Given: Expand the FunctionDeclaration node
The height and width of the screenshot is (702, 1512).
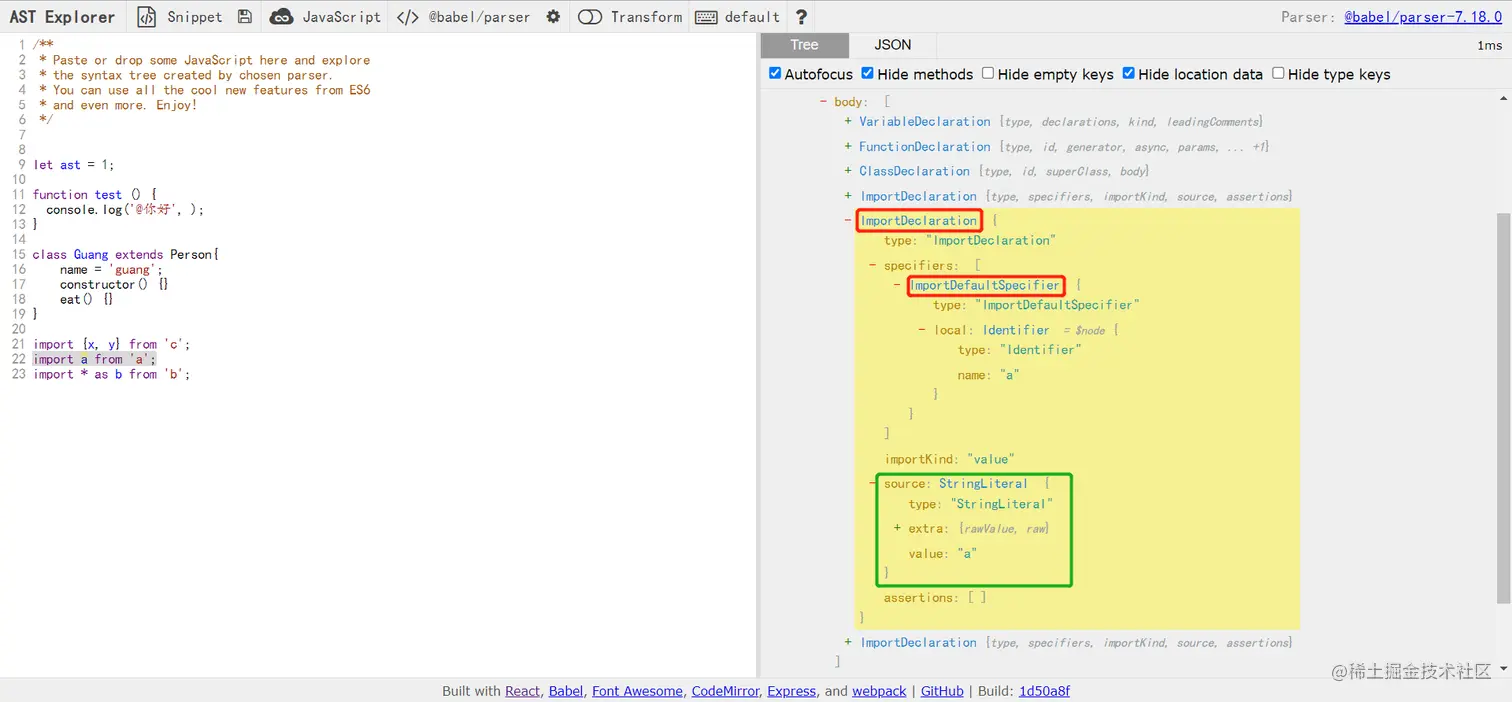Looking at the screenshot, I should (849, 147).
